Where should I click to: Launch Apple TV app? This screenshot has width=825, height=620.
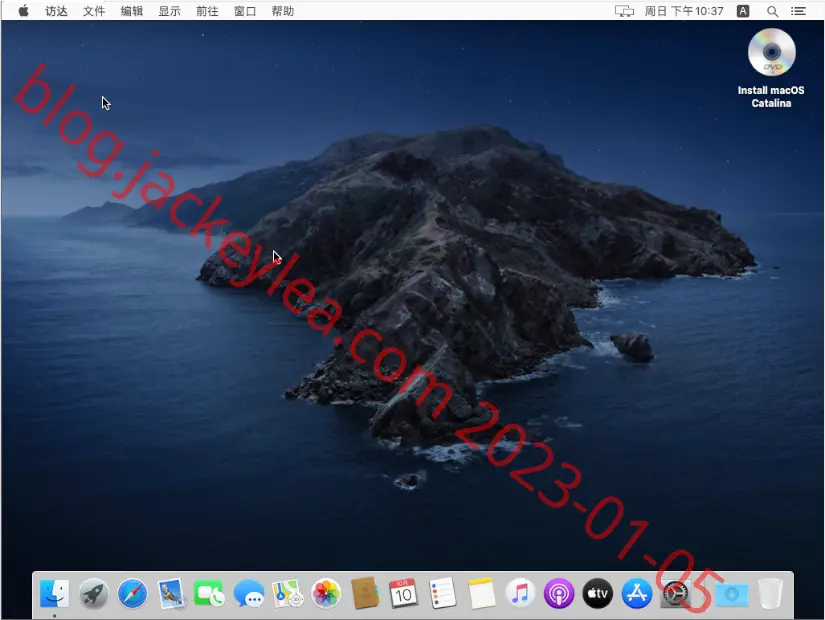click(598, 594)
